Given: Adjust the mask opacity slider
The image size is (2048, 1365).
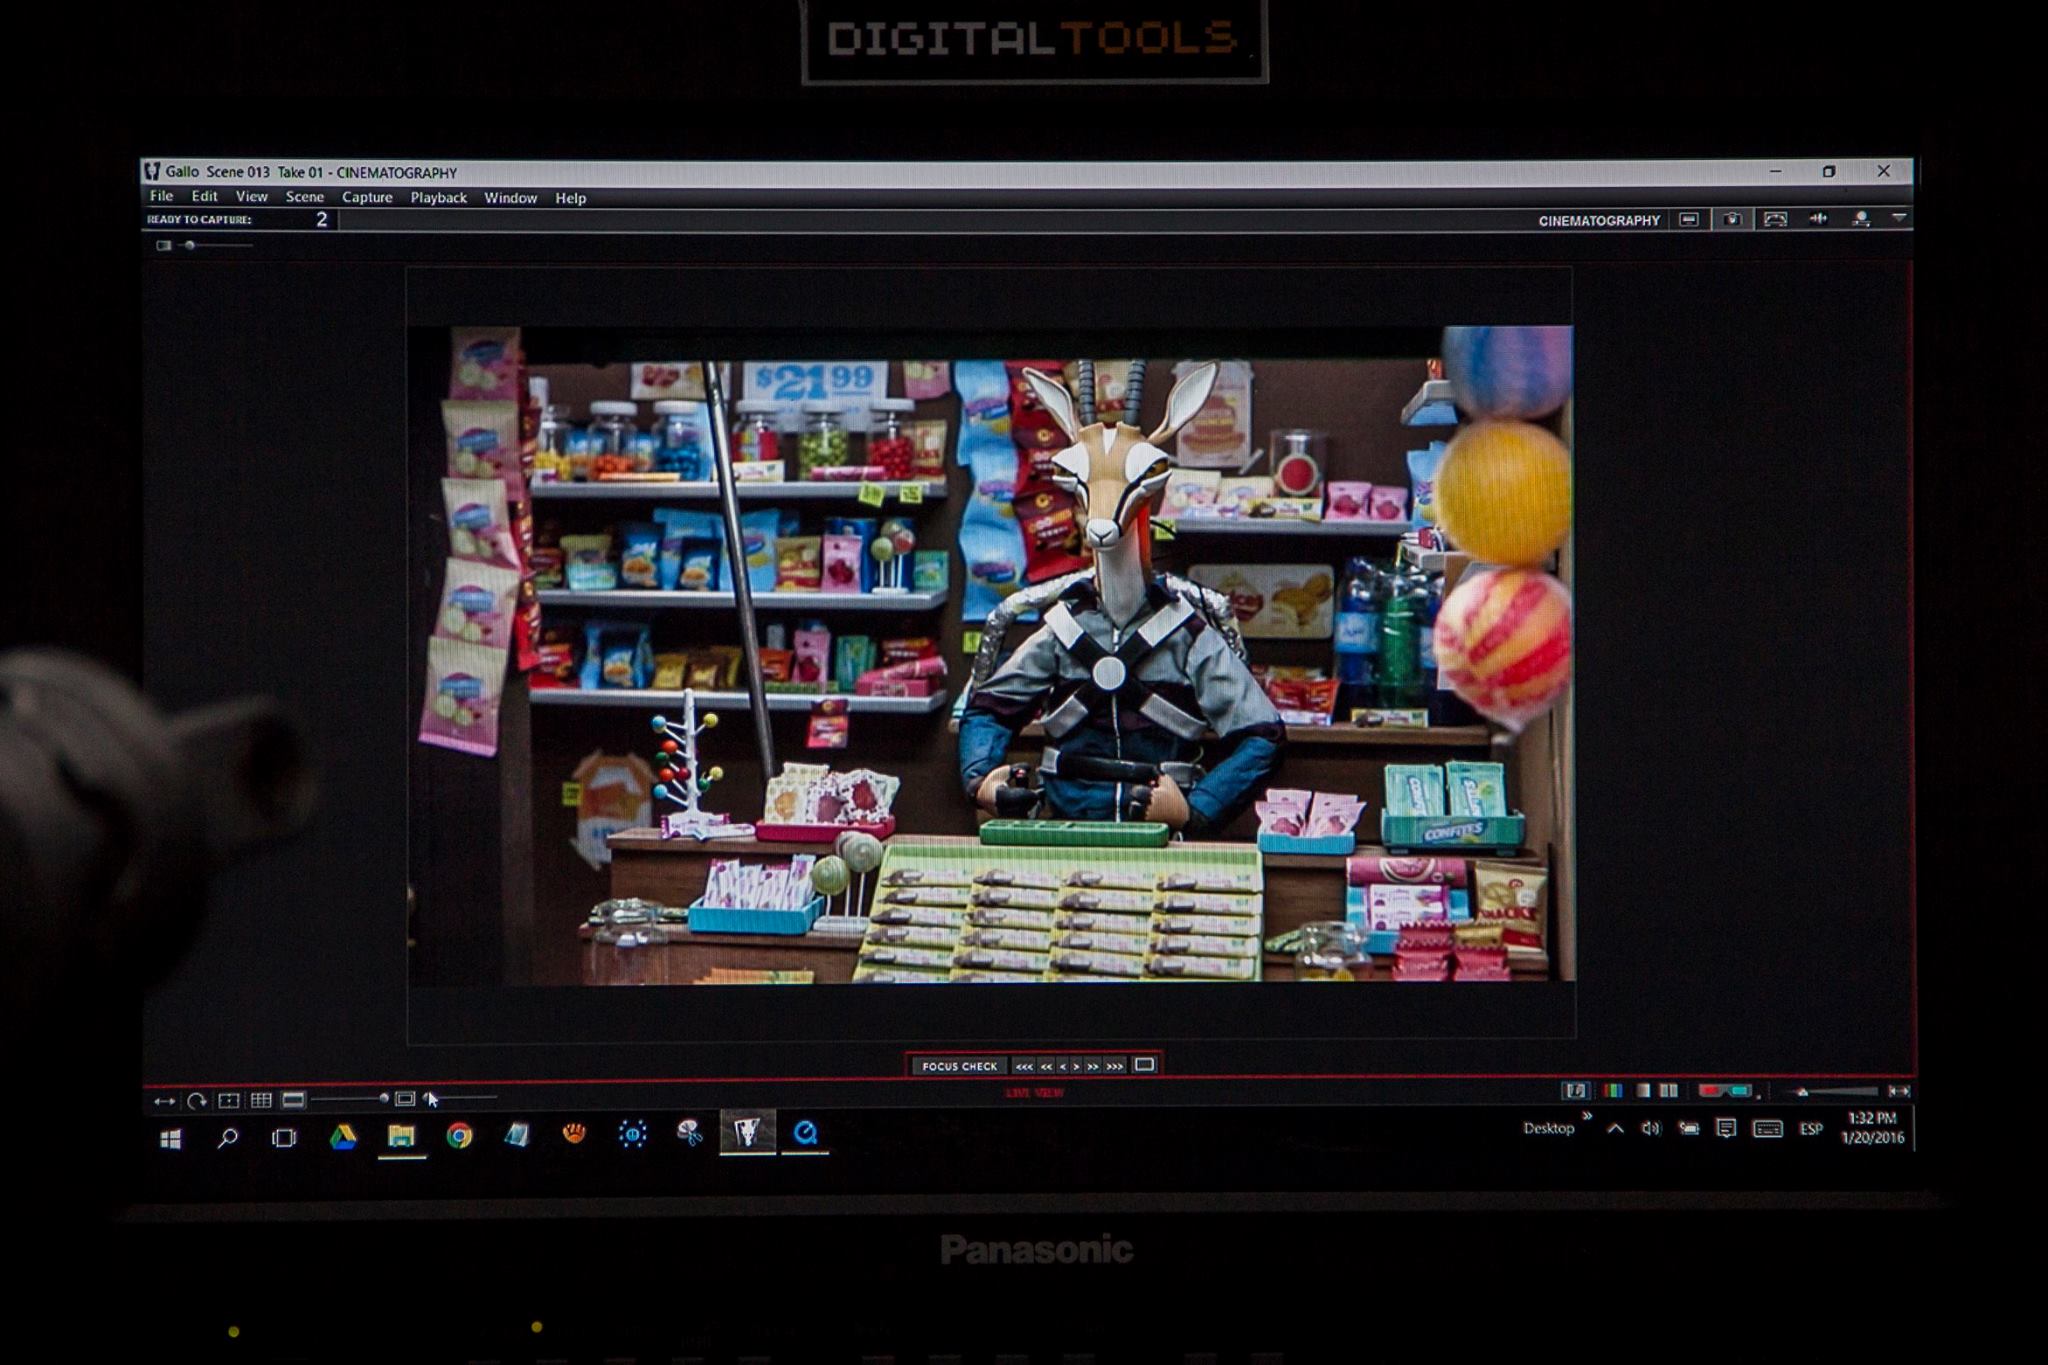Looking at the screenshot, I should (x=350, y=1099).
